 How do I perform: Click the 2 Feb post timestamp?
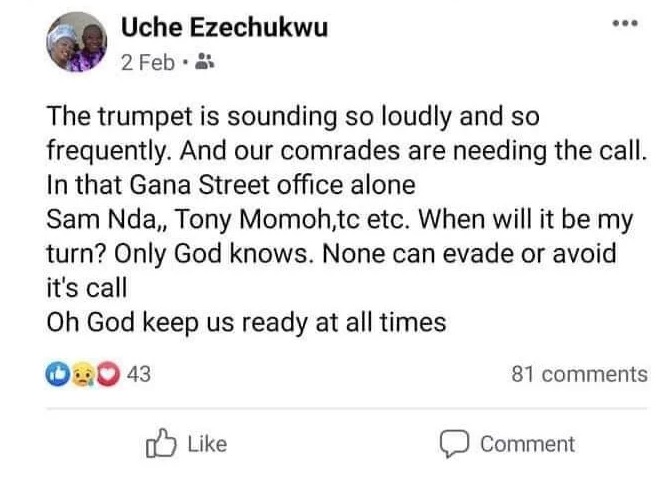(145, 62)
